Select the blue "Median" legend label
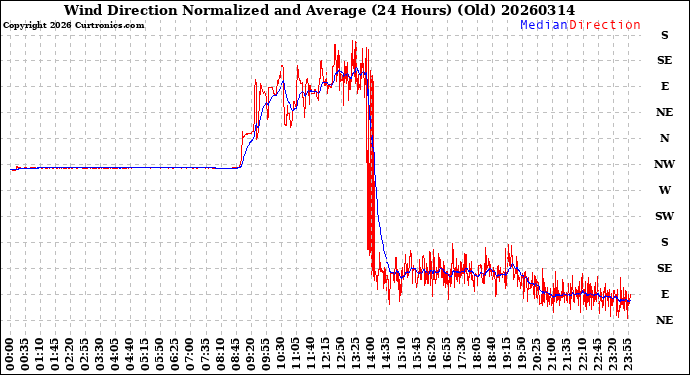Viewport: 690px width, 375px height. (x=544, y=25)
